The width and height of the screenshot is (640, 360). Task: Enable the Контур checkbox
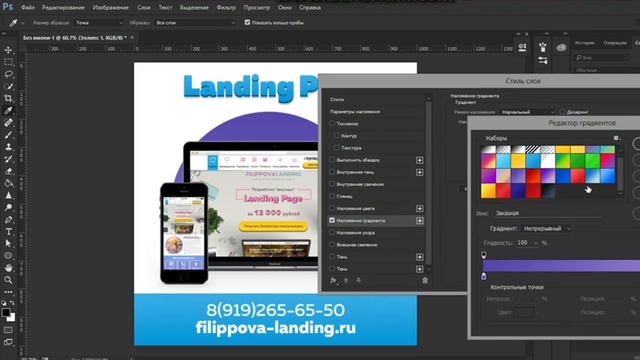(x=336, y=135)
